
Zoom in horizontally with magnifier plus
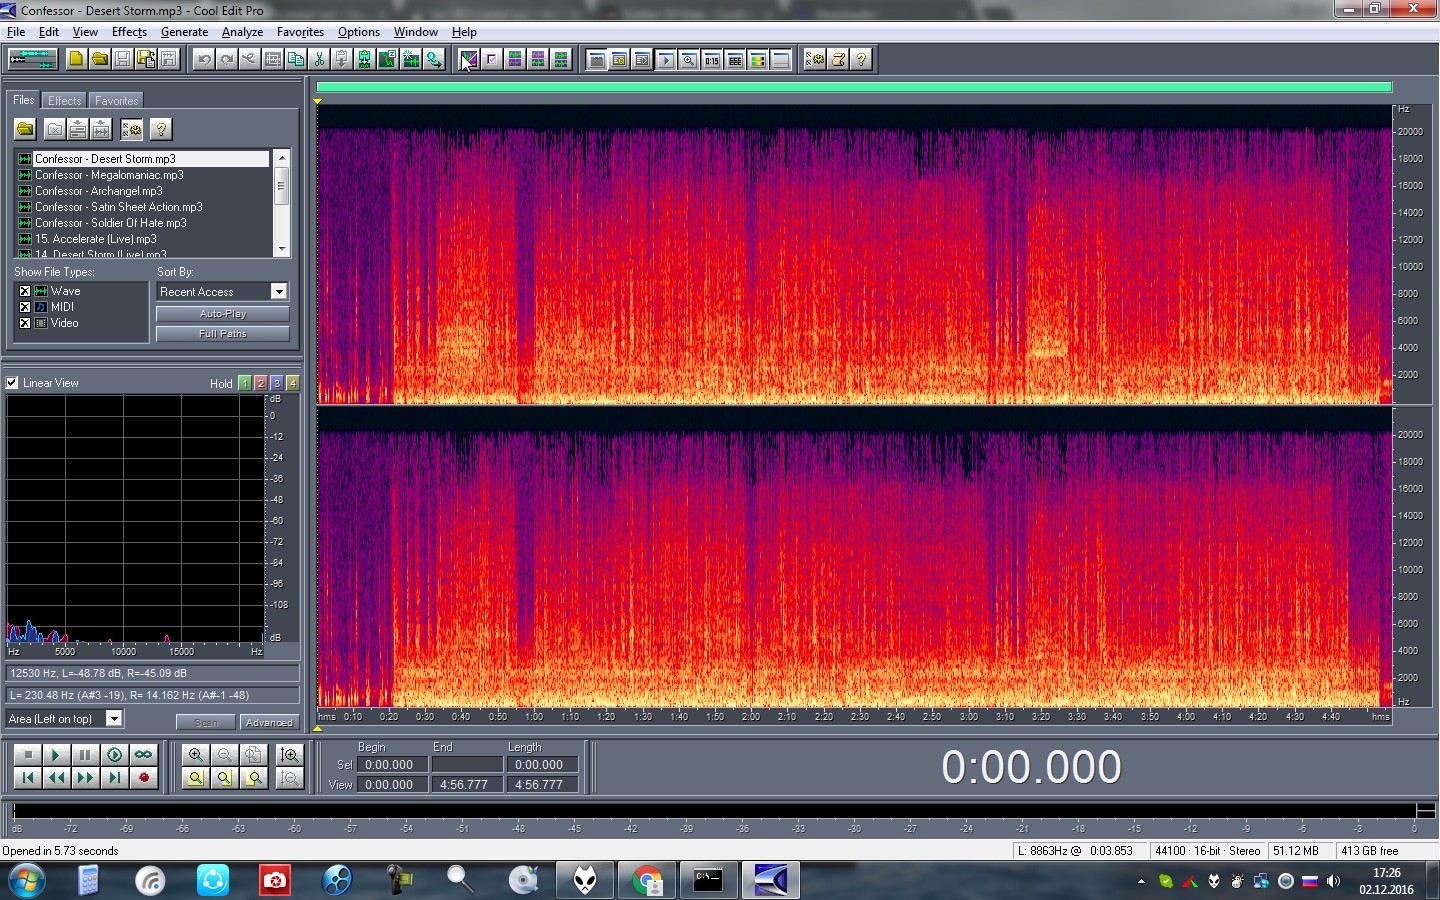196,755
